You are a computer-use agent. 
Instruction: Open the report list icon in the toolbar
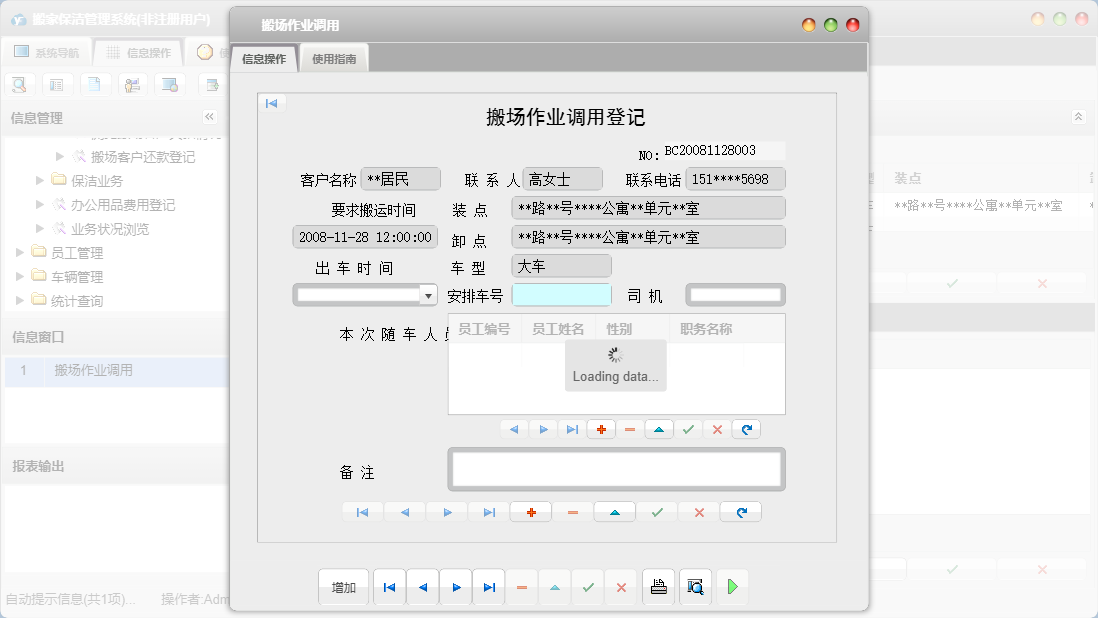56,84
